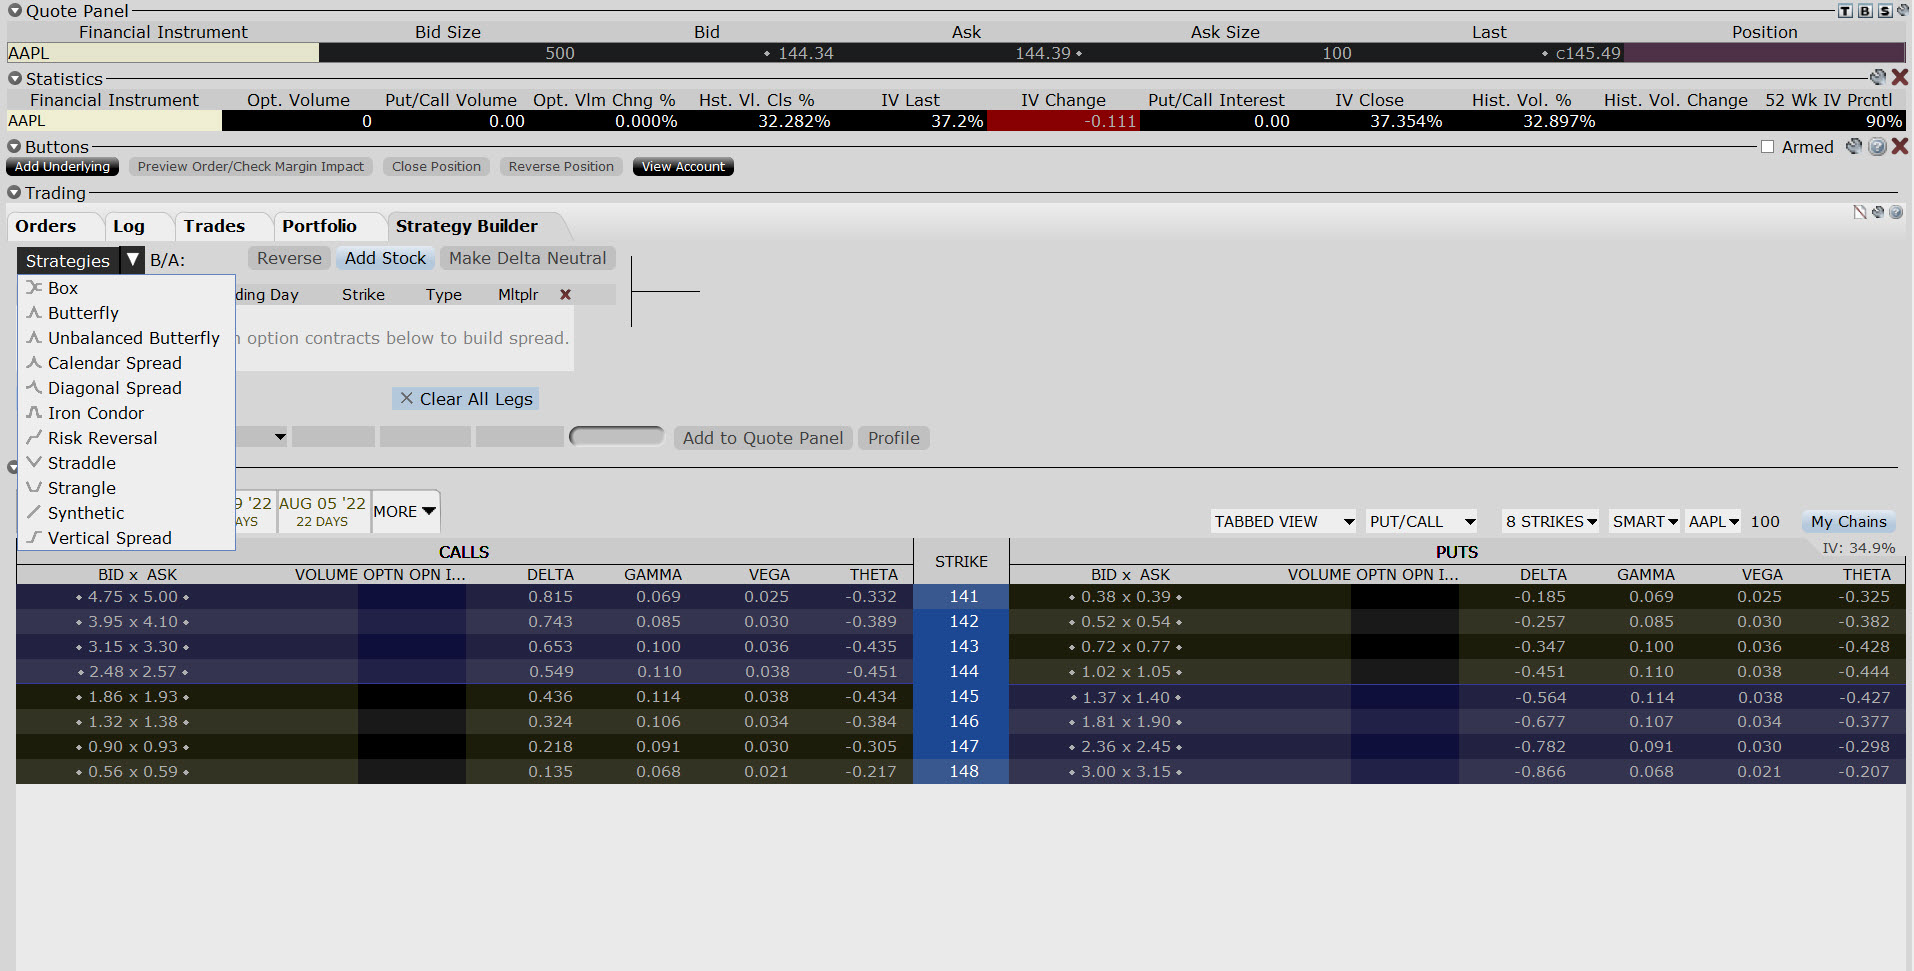Image resolution: width=1914 pixels, height=971 pixels.
Task: Click the Add Underlying button
Action: coord(62,166)
